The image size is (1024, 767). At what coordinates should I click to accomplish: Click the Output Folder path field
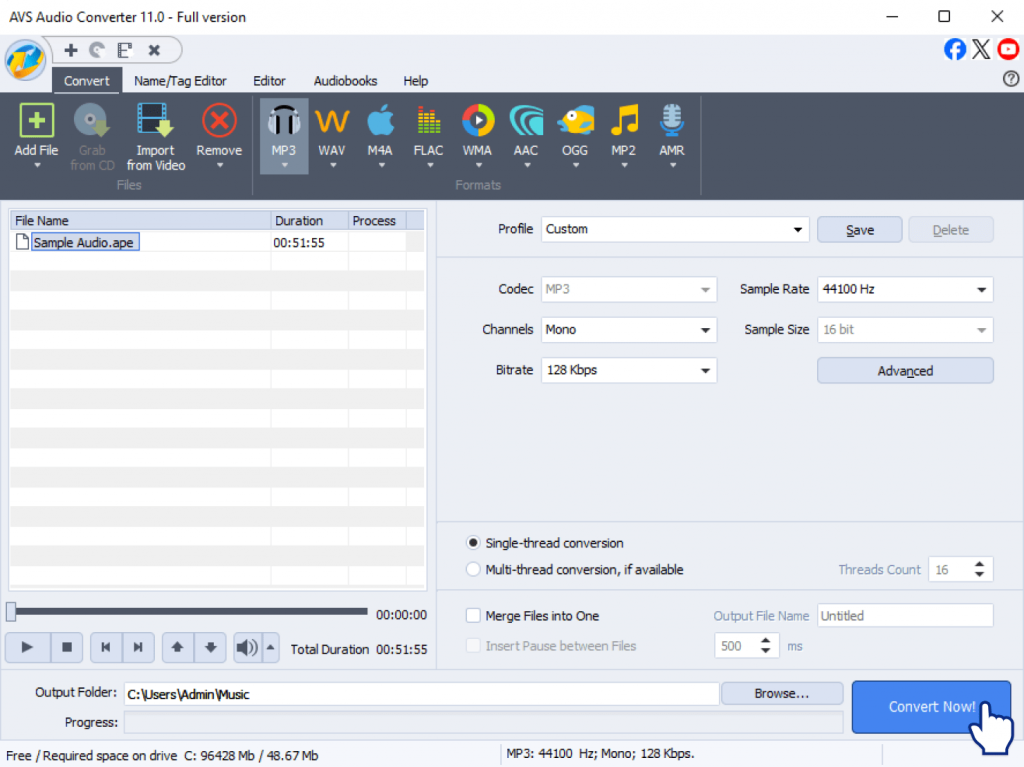[x=421, y=694]
